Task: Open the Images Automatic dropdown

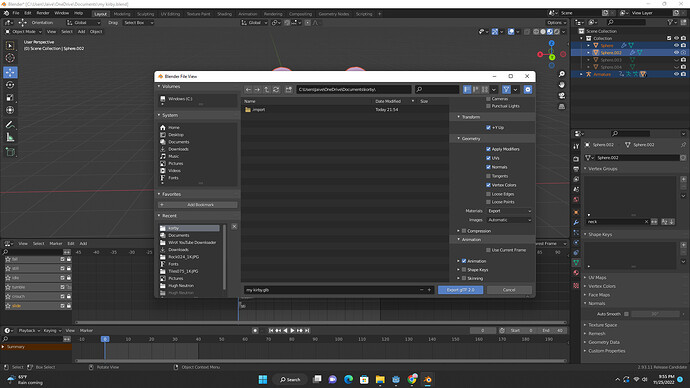Action: coord(509,220)
